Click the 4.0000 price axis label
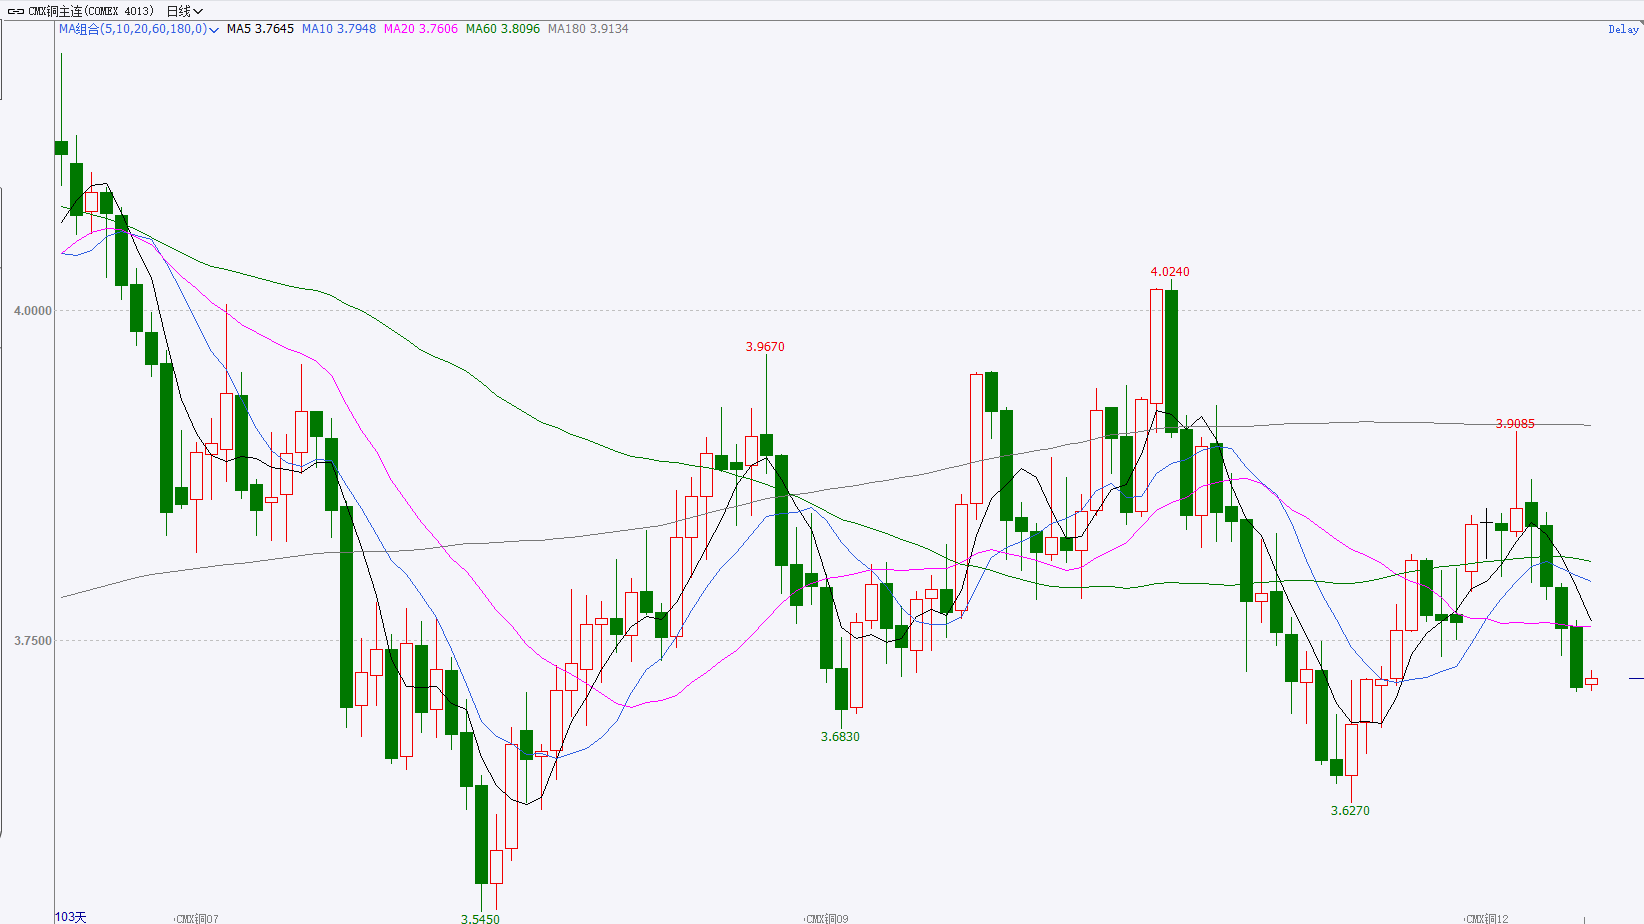Viewport: 1644px width, 924px height. coord(32,311)
